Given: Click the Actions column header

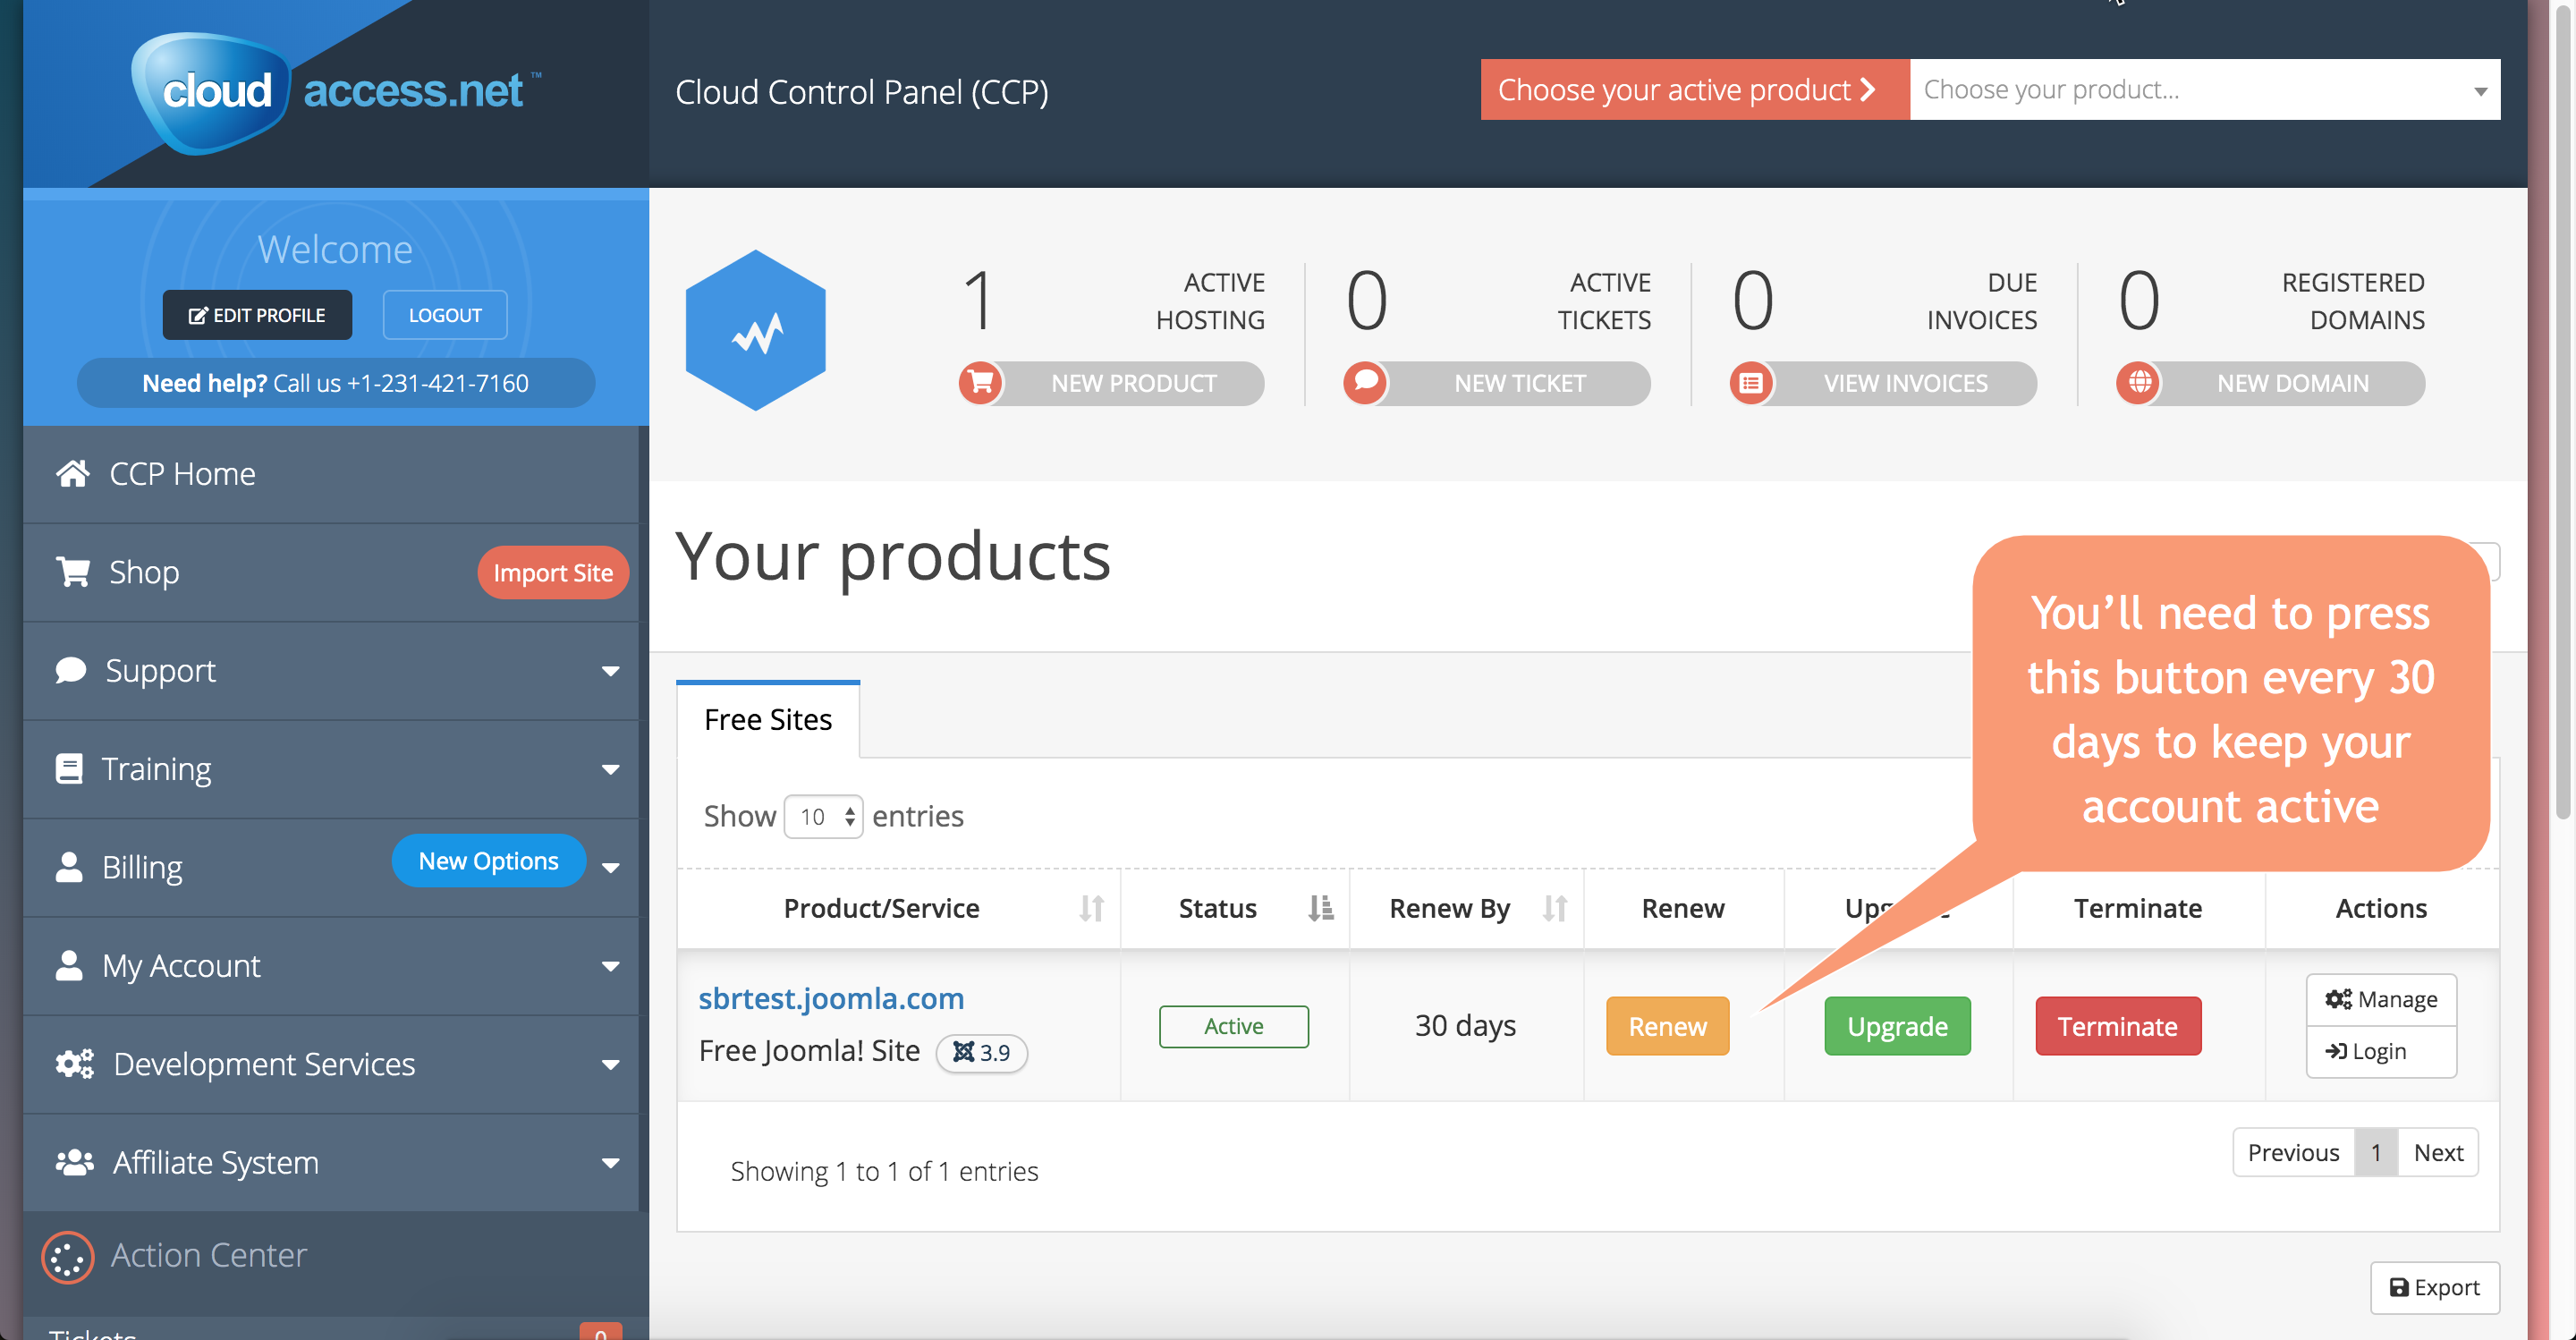Looking at the screenshot, I should point(2381,908).
